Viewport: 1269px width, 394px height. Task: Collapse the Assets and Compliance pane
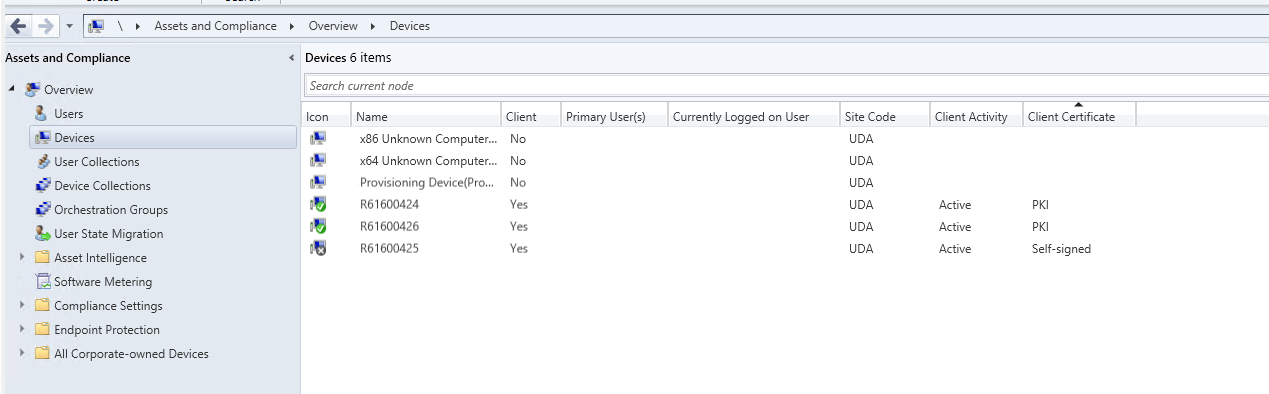point(291,58)
